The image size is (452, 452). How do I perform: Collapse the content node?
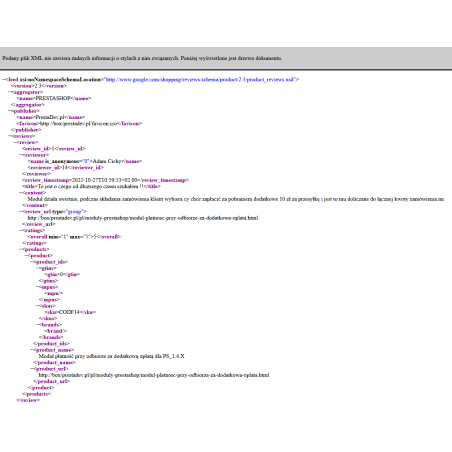21,193
